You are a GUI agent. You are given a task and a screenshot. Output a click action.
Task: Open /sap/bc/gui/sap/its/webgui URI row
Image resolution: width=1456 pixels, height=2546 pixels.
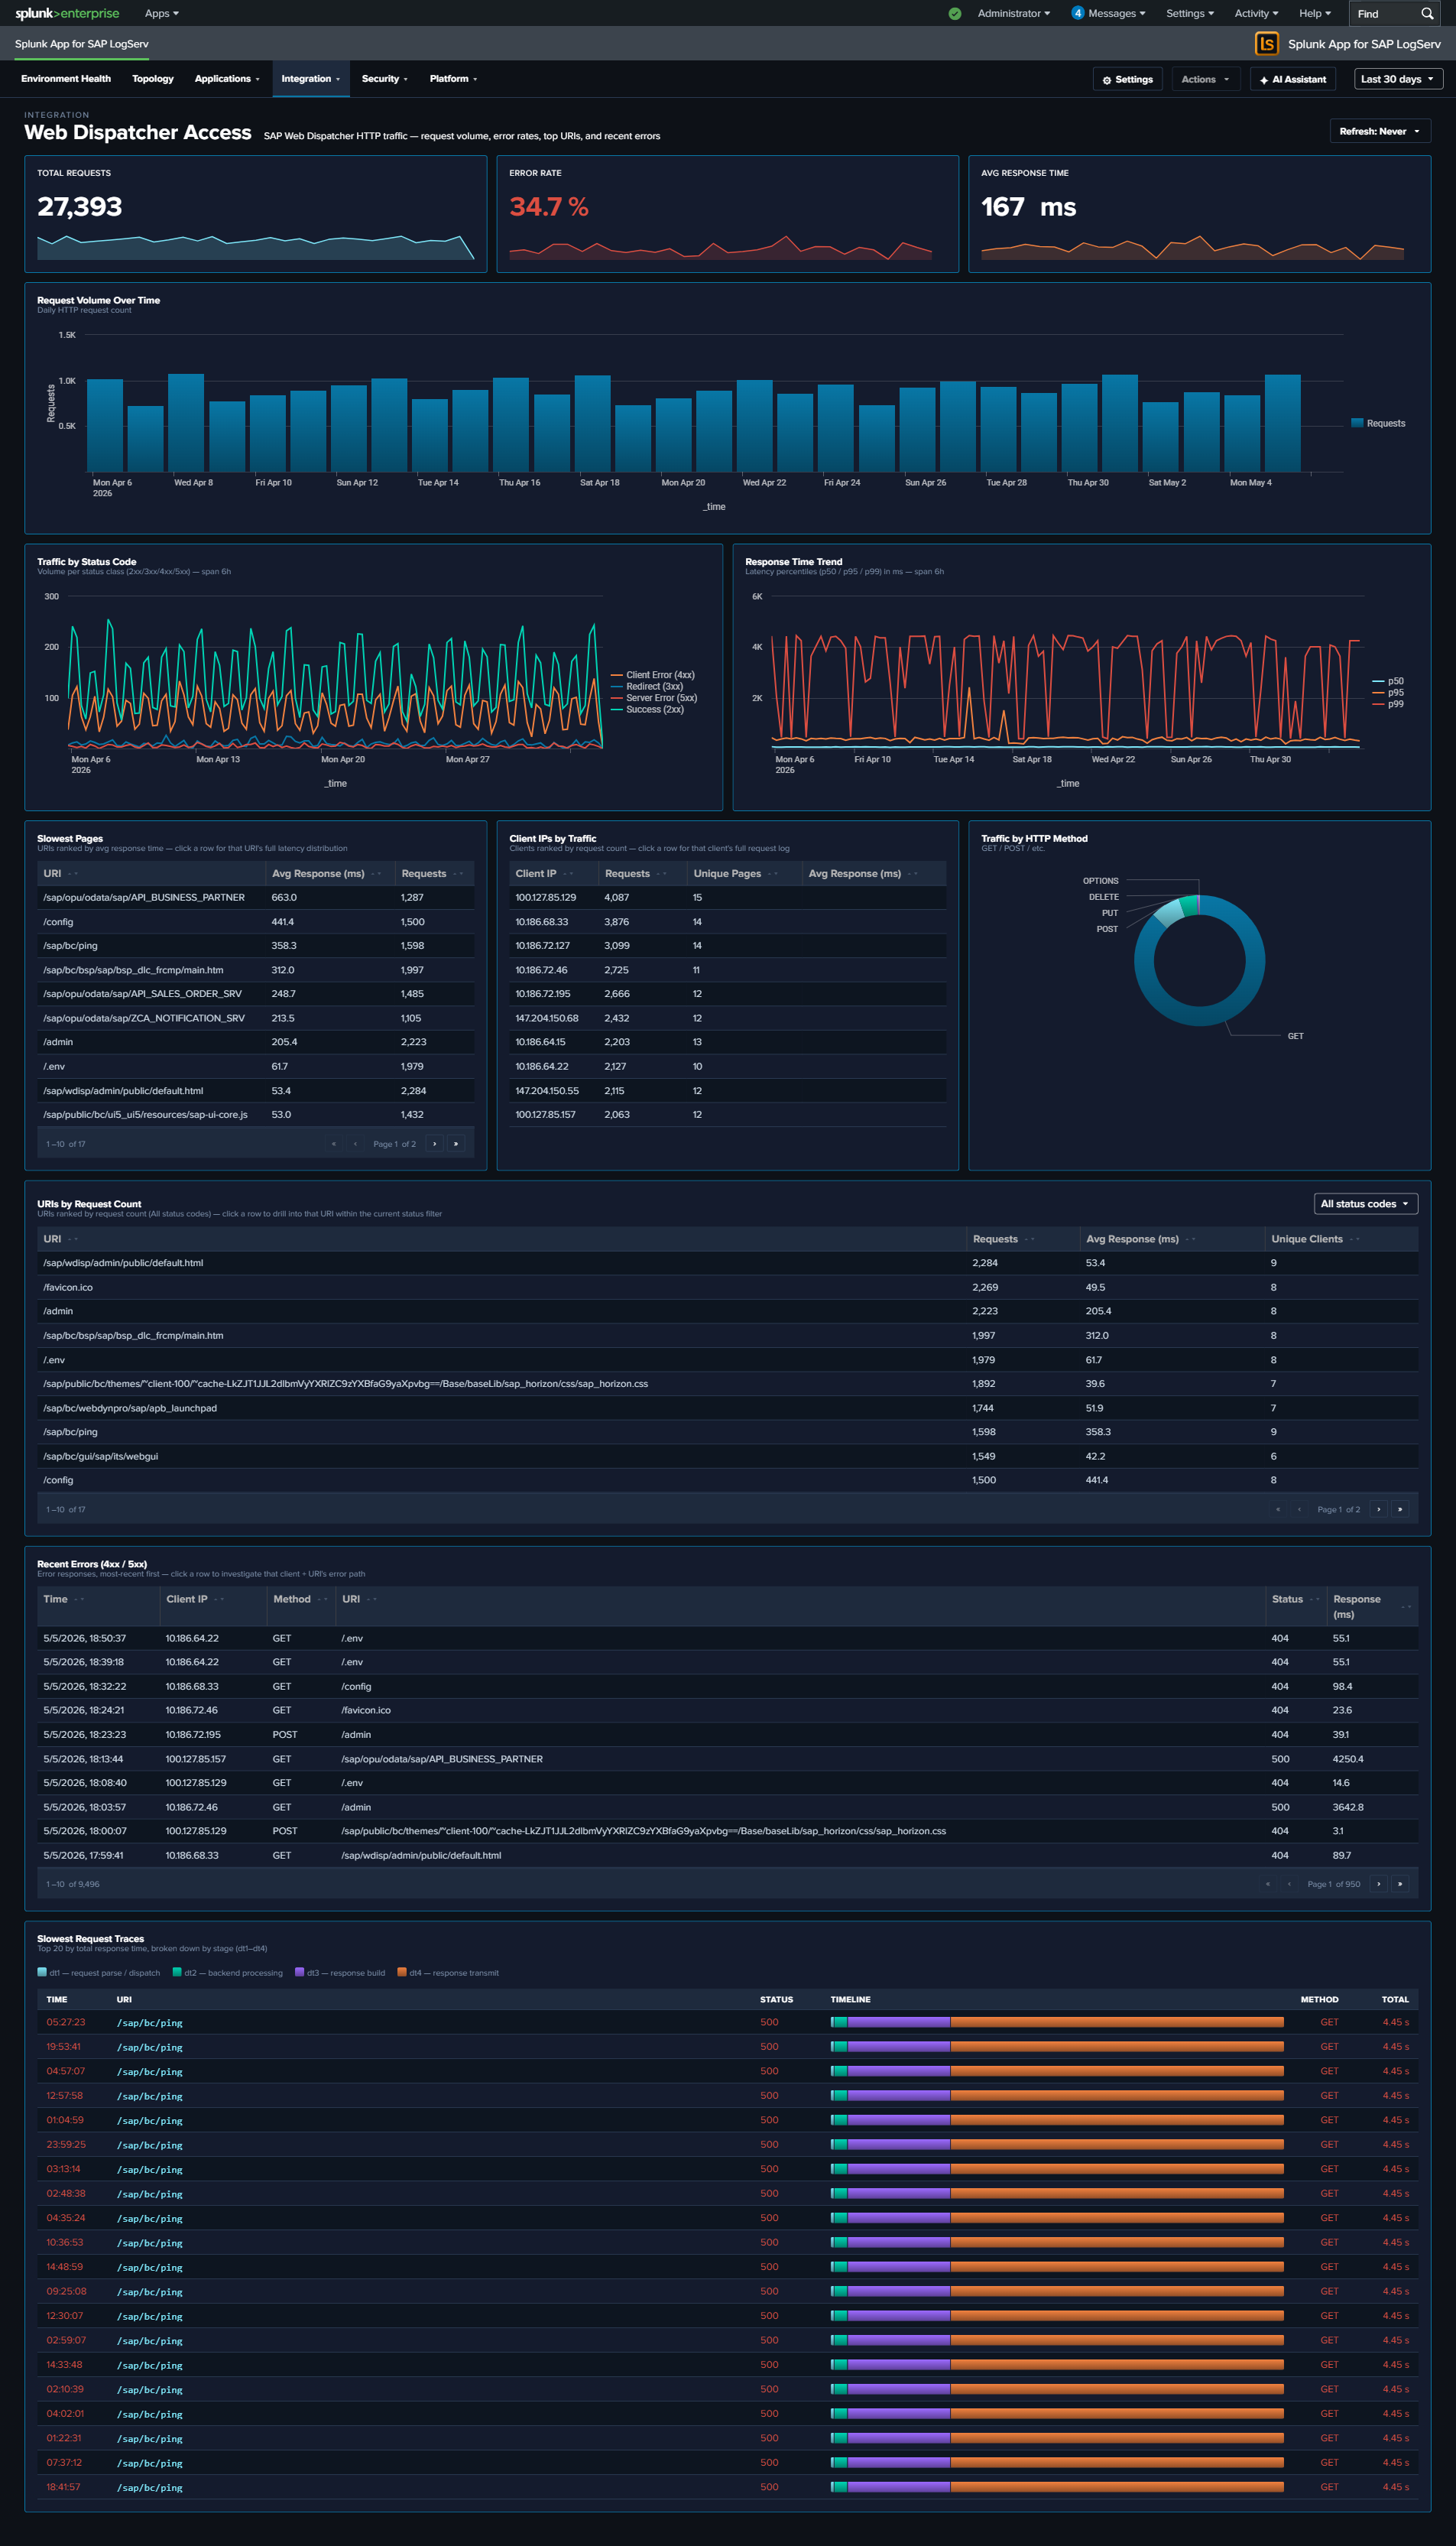(x=728, y=1456)
